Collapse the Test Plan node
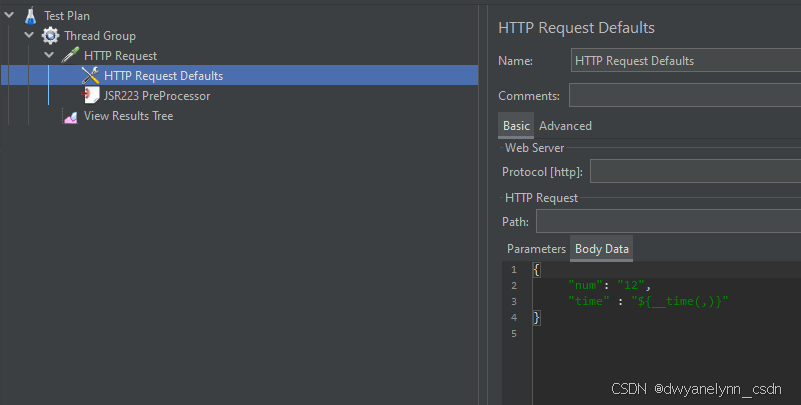Screen dimensions: 801x405 coord(9,15)
